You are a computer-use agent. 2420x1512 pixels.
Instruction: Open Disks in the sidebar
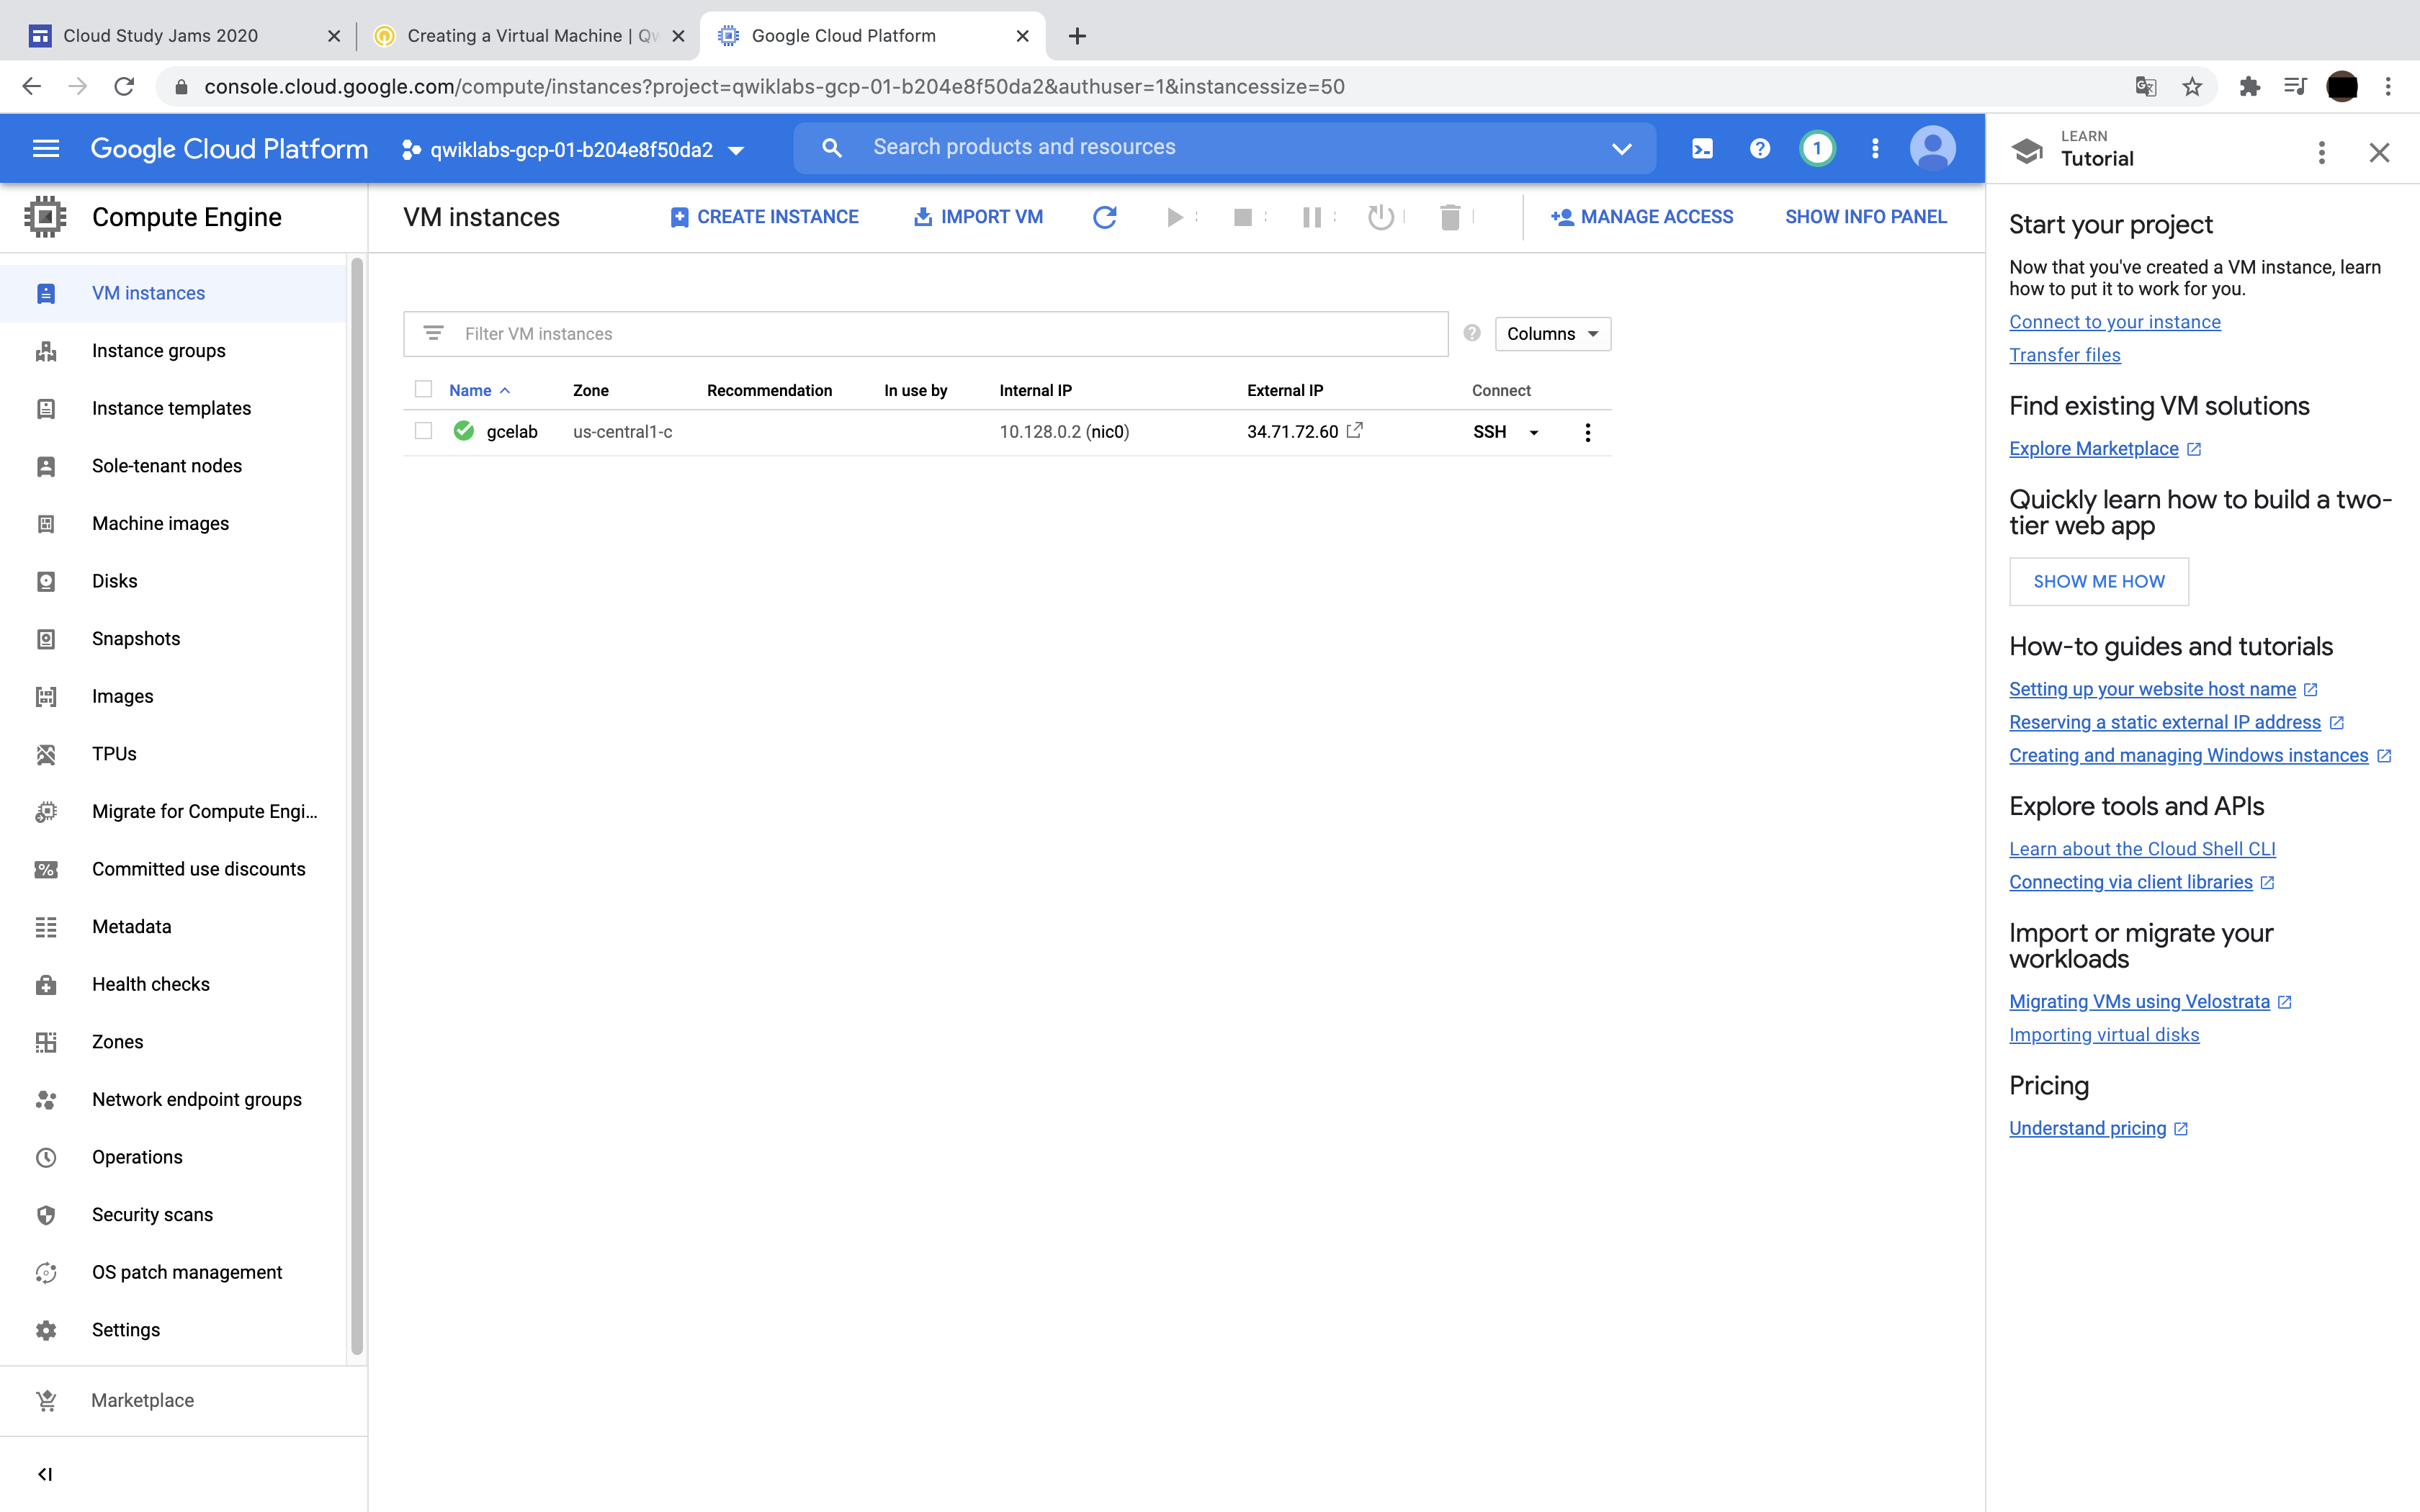115,581
